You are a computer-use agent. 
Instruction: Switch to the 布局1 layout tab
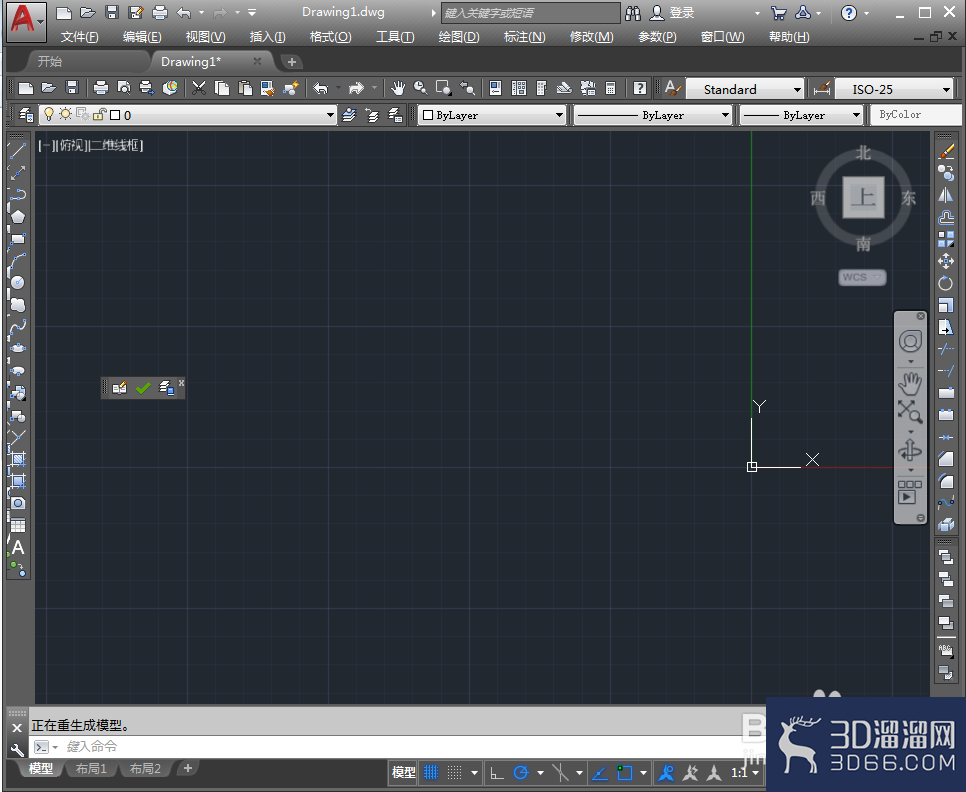pyautogui.click(x=91, y=769)
